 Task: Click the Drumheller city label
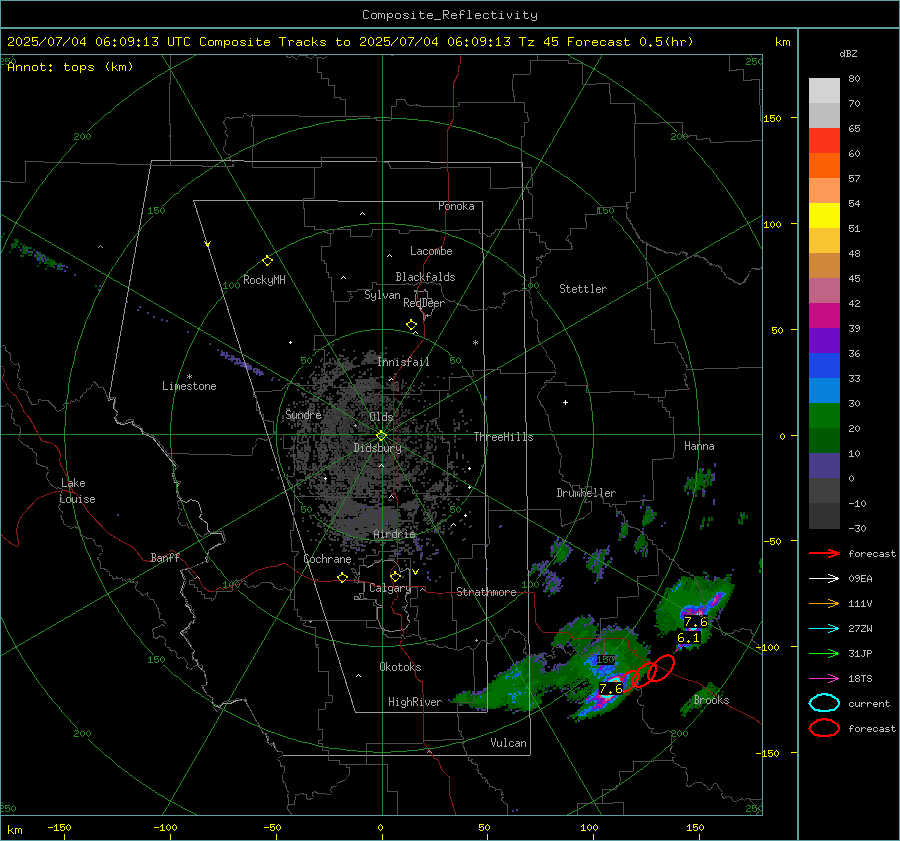tap(586, 493)
